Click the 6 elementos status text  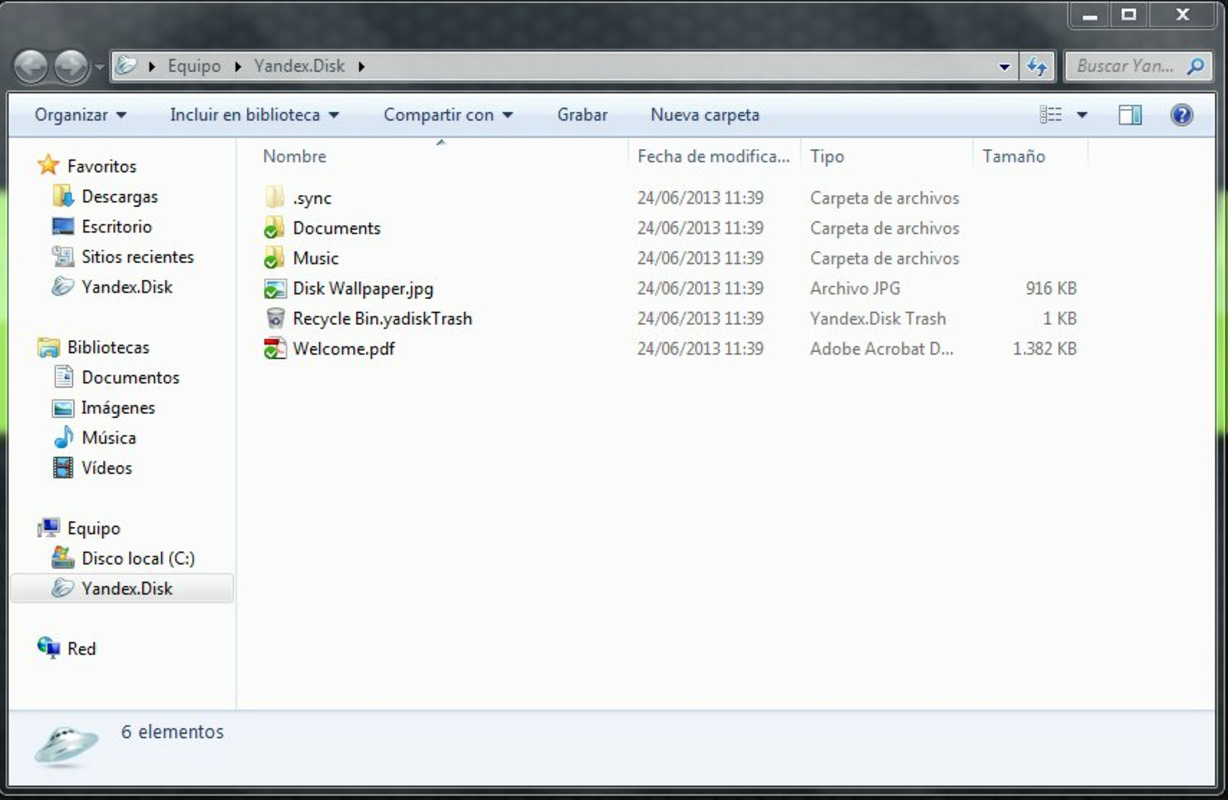pos(173,732)
